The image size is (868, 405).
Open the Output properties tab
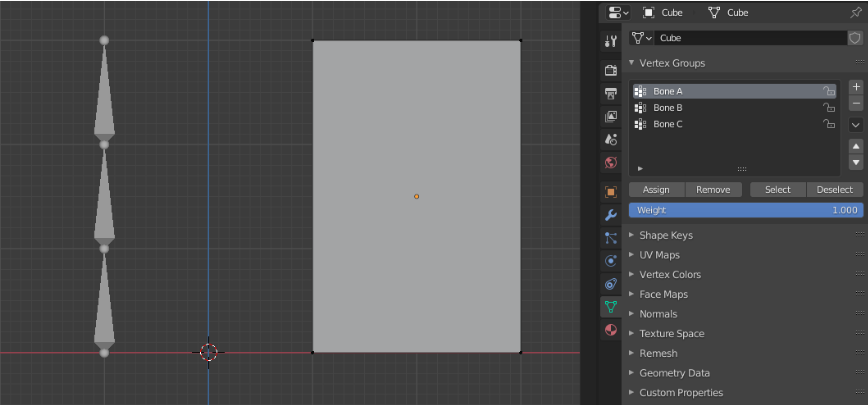coord(611,94)
